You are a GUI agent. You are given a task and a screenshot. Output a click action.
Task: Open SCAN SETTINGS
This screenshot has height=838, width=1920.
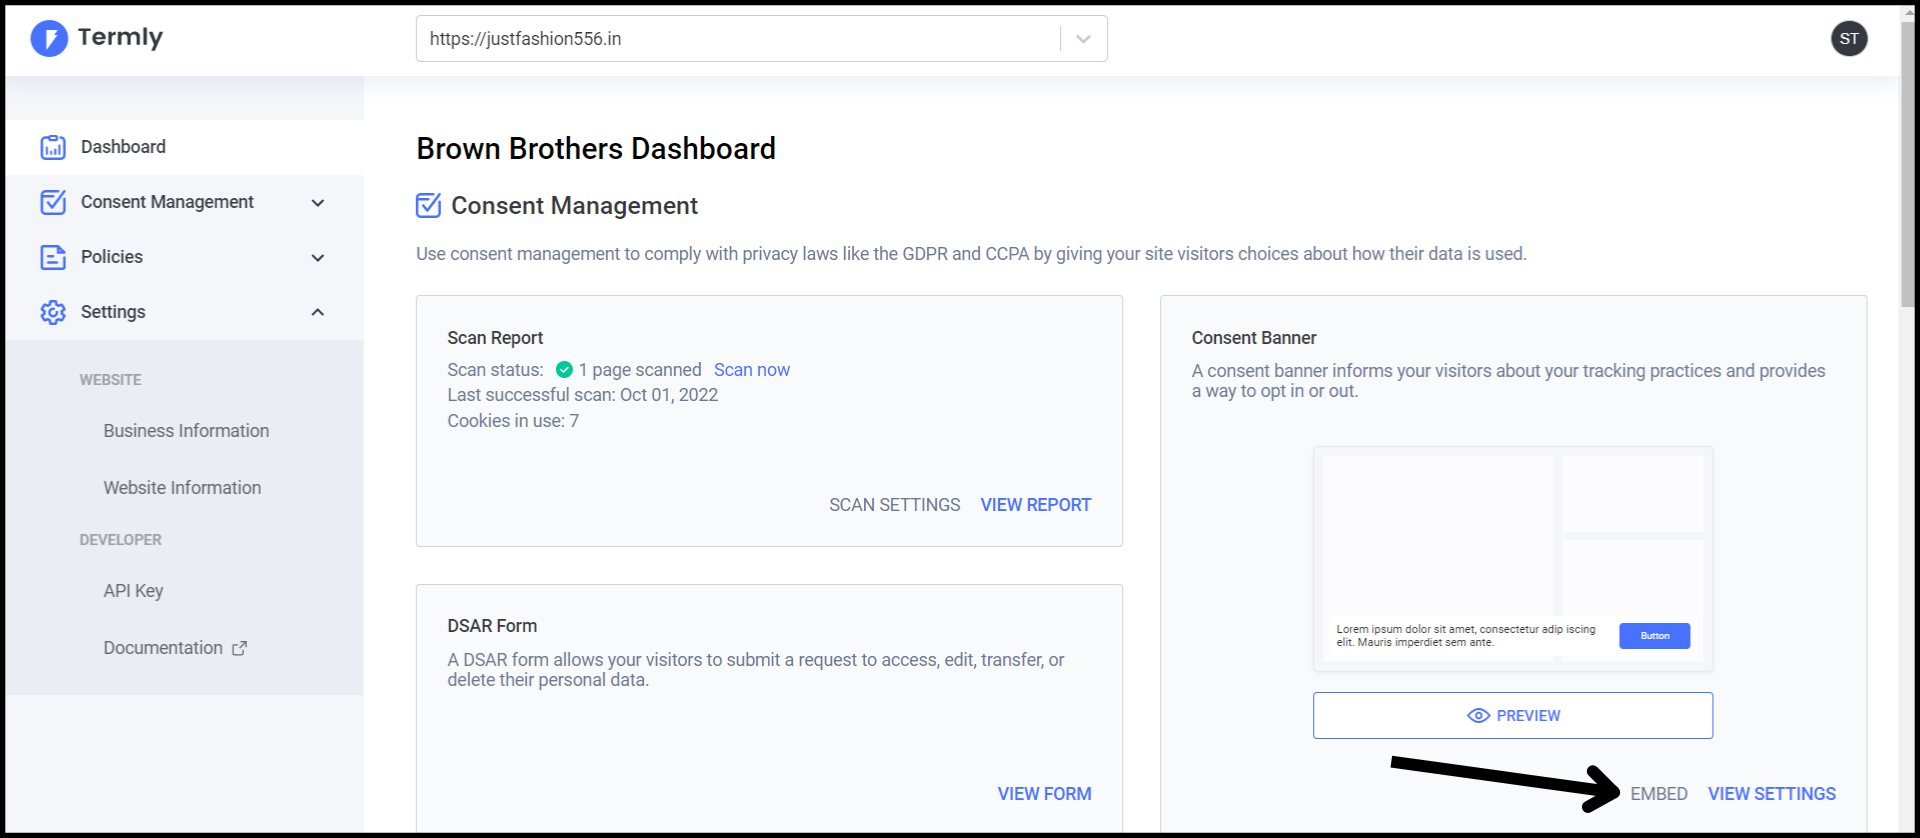[x=894, y=505]
